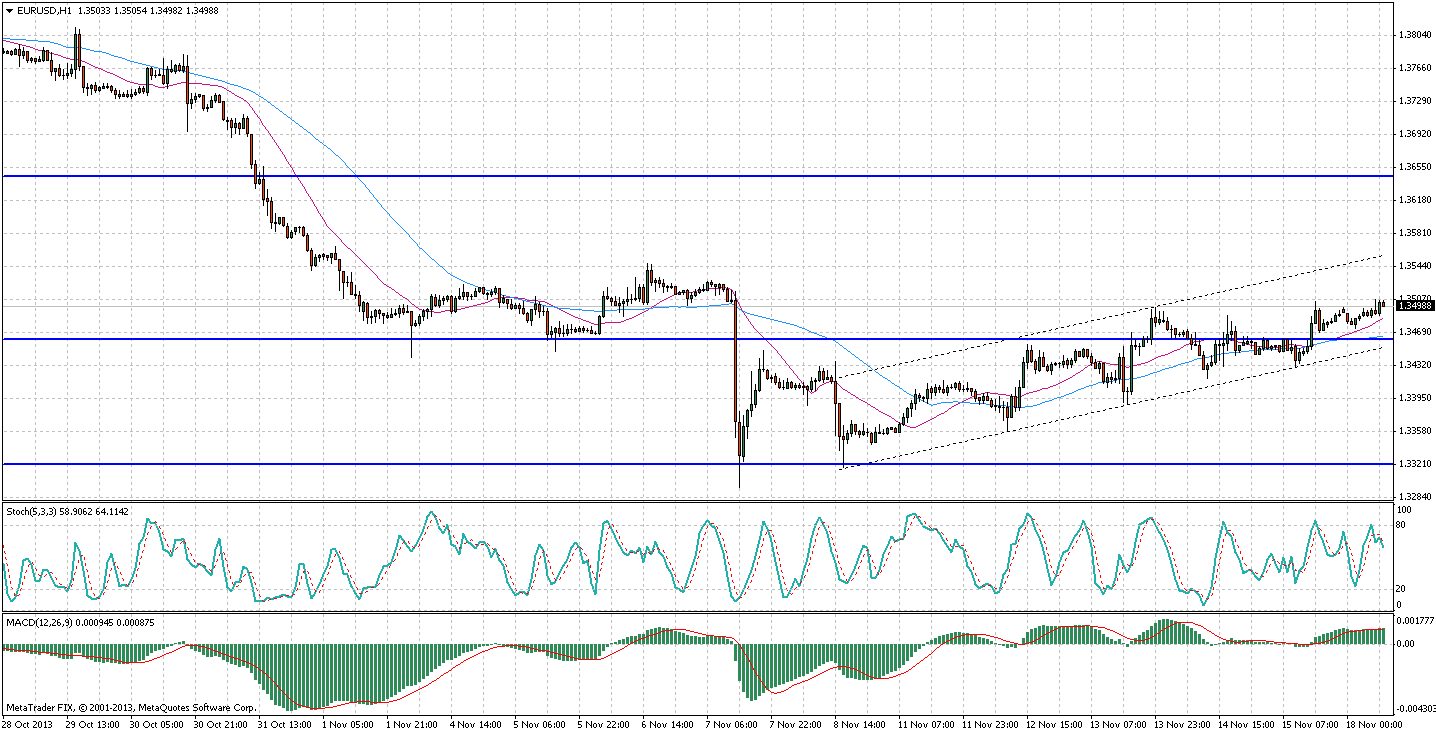
Task: Click the MACD(12,26,9) indicator label
Action: click(37, 622)
